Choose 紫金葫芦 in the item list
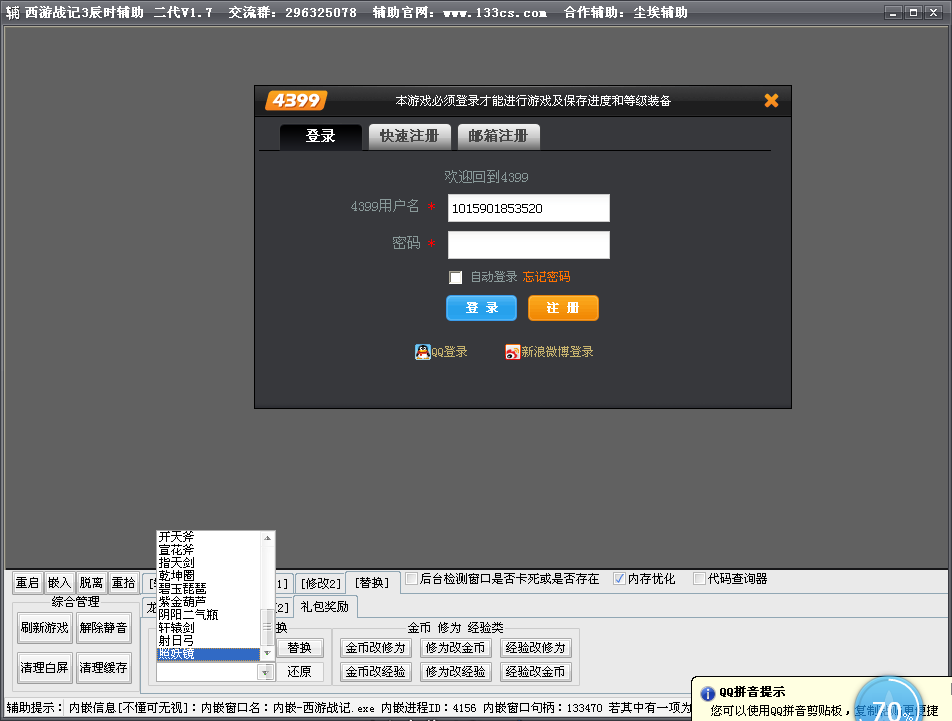Viewport: 952px width, 721px height. (187, 601)
